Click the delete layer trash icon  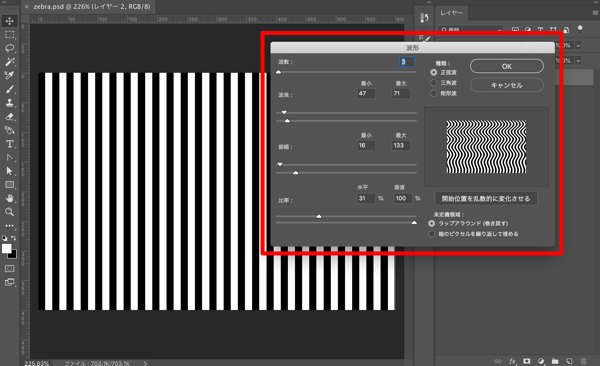click(583, 361)
